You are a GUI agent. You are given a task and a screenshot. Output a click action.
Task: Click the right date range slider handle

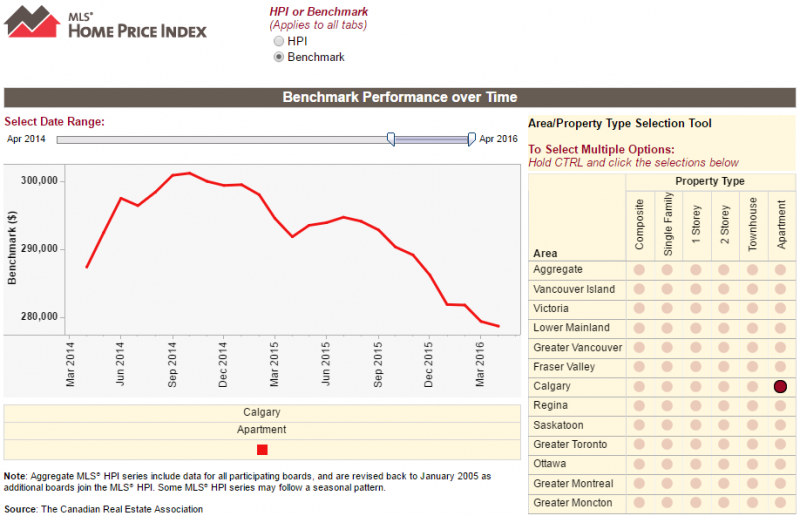pos(472,139)
